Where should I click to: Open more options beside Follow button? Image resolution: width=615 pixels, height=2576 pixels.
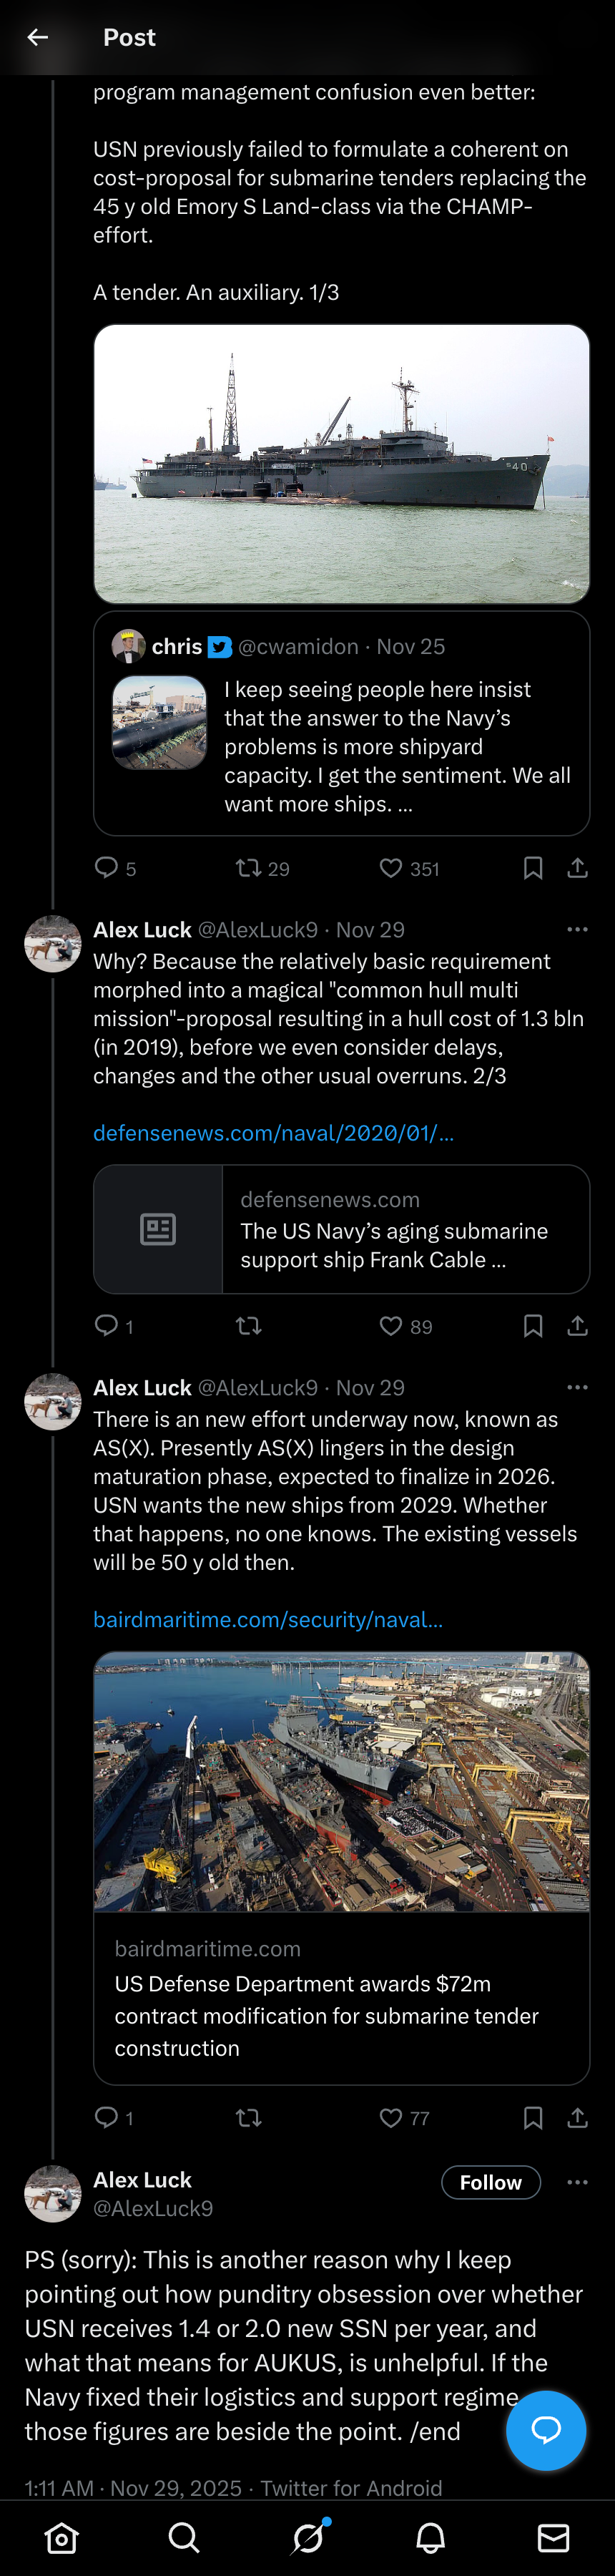[577, 2182]
